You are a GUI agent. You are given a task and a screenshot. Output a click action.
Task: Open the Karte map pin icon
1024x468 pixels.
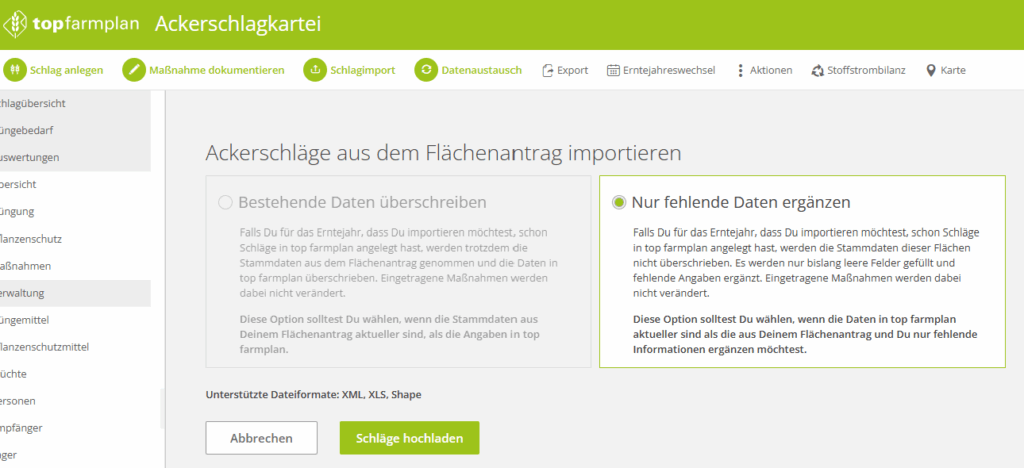pos(930,70)
